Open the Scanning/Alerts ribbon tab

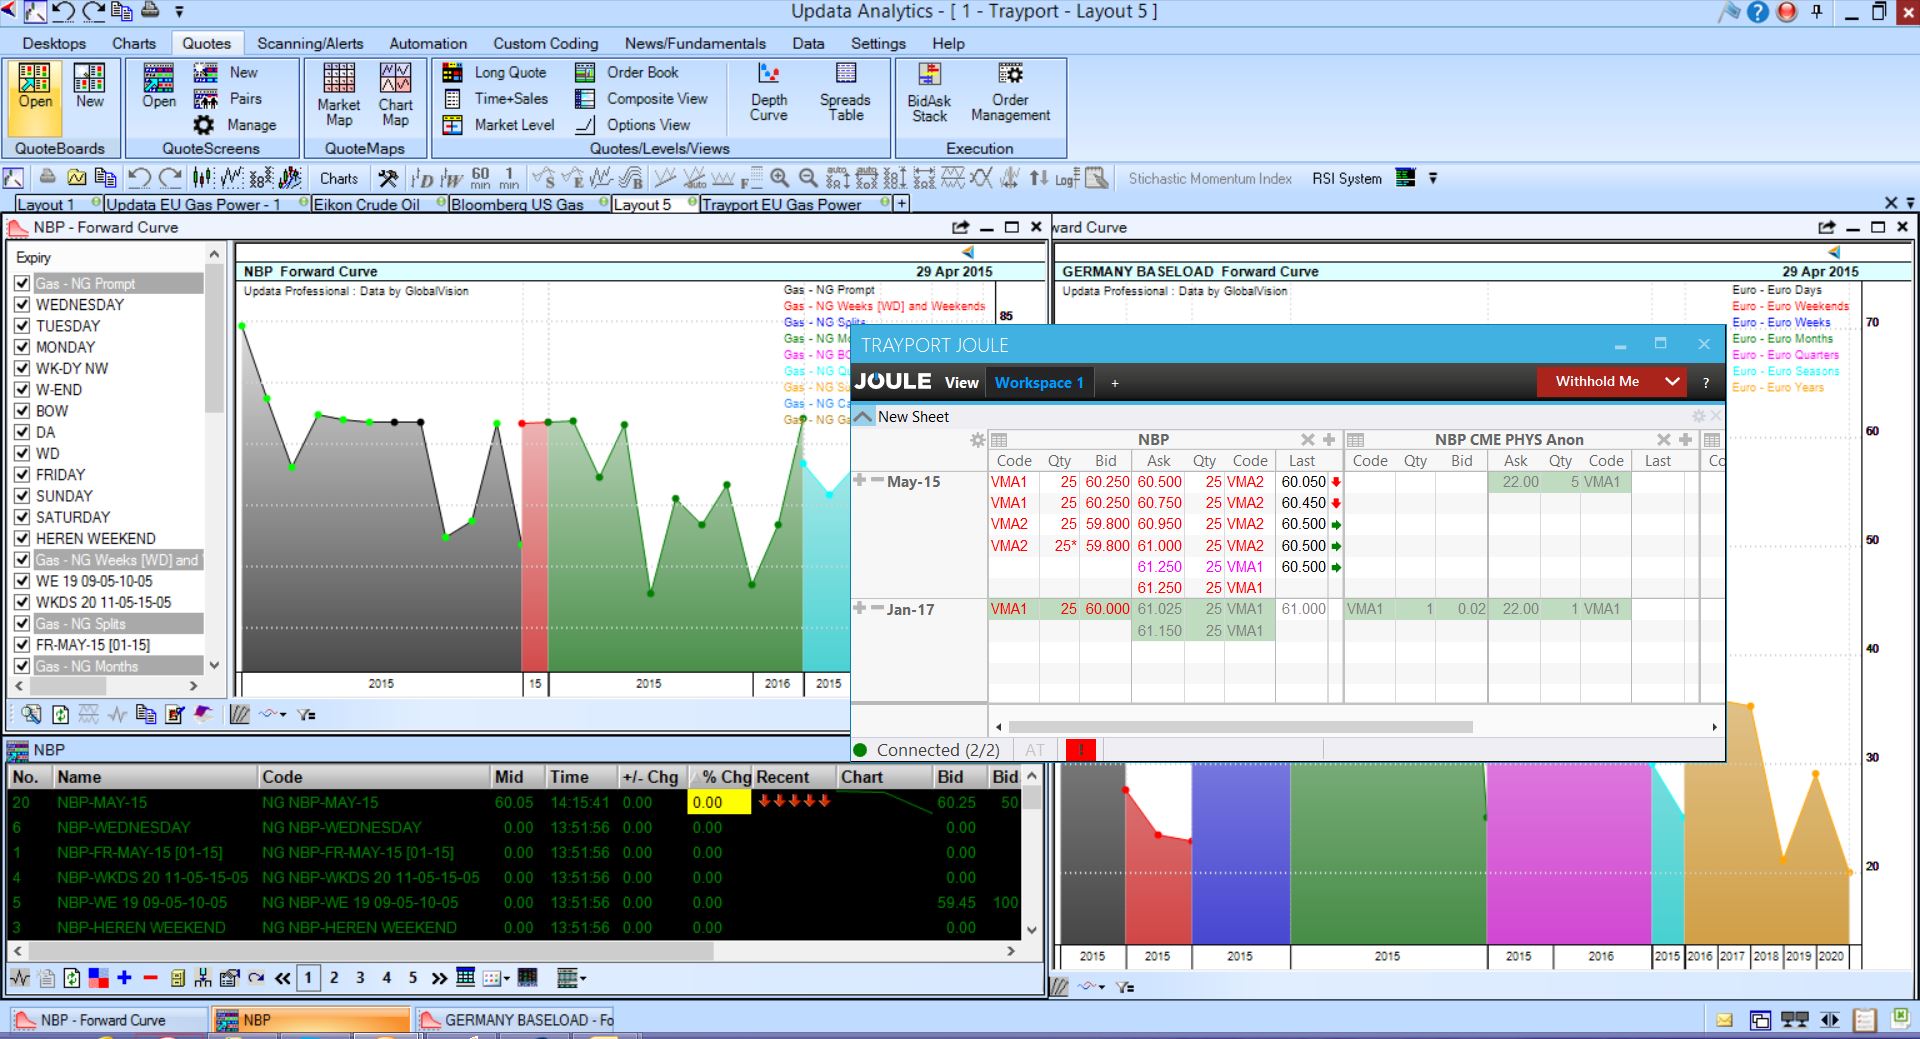(x=310, y=43)
